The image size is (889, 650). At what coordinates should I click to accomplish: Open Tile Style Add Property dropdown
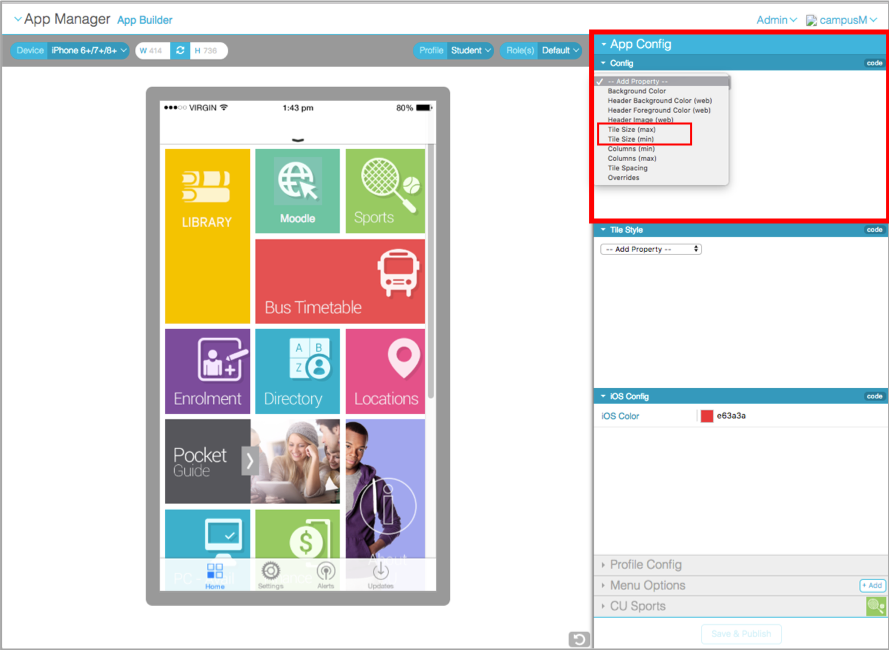[651, 249]
